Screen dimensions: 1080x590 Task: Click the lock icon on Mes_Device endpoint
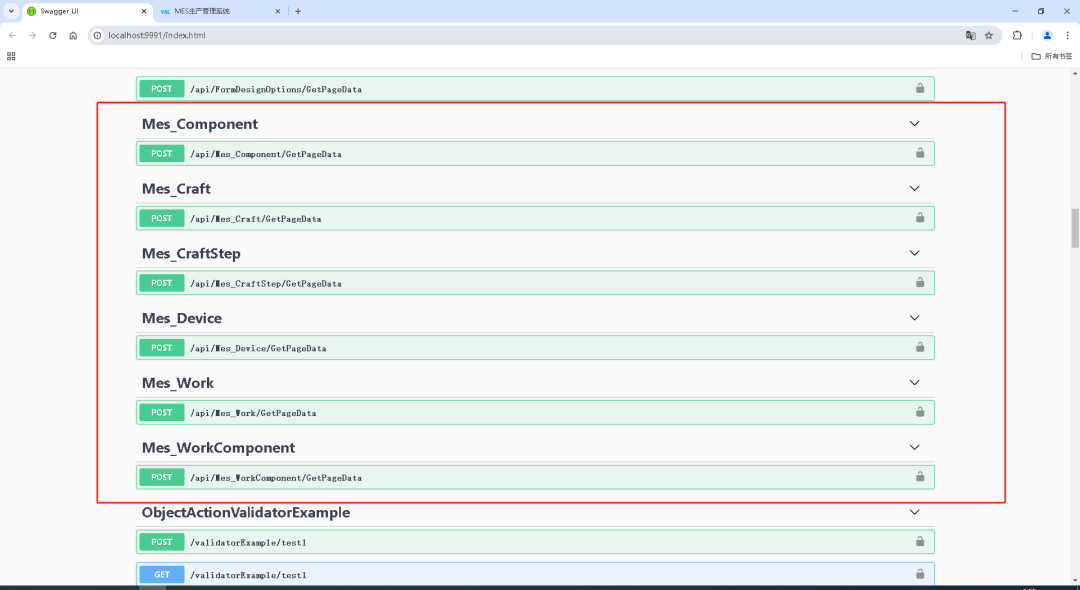(919, 347)
